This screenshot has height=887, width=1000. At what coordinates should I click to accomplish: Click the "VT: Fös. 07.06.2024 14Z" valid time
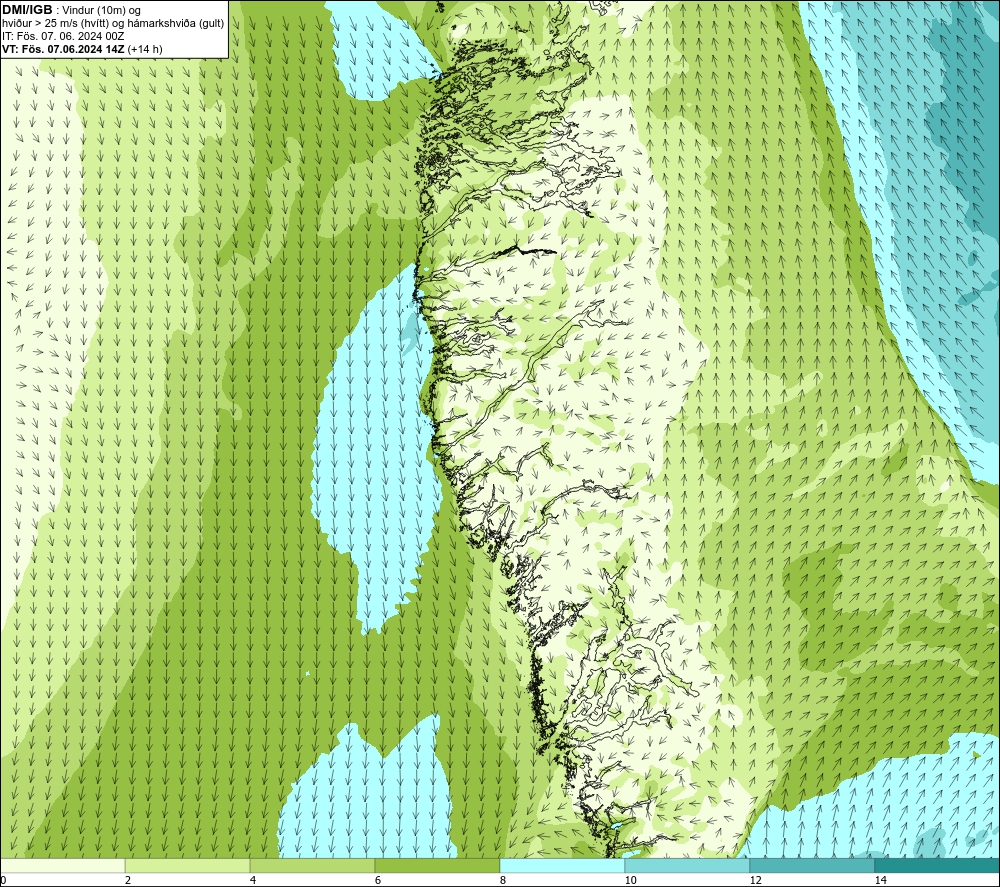[63, 49]
